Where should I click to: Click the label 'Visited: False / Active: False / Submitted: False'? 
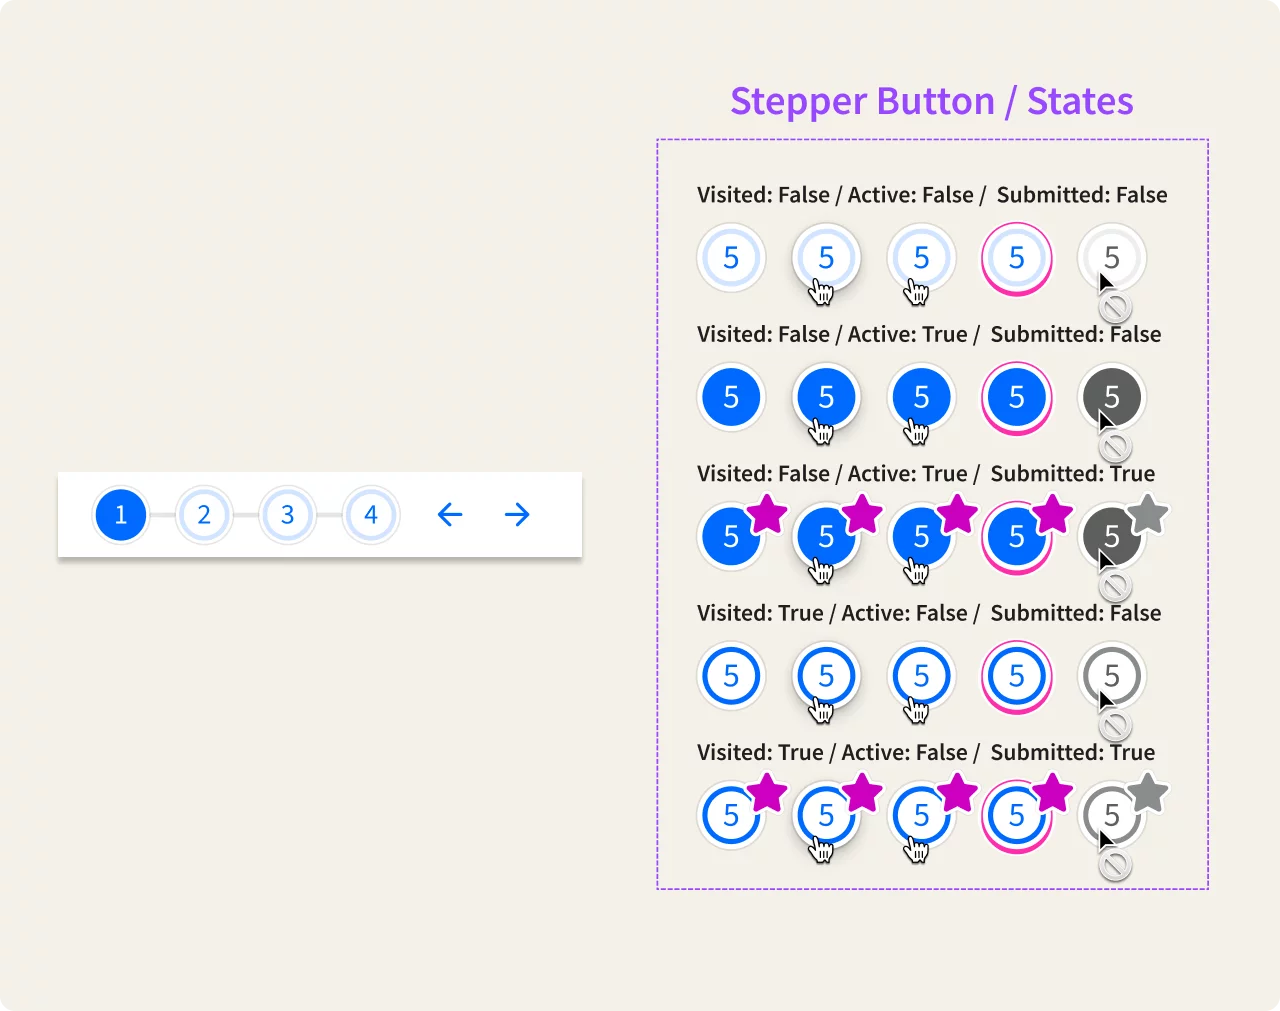[932, 195]
